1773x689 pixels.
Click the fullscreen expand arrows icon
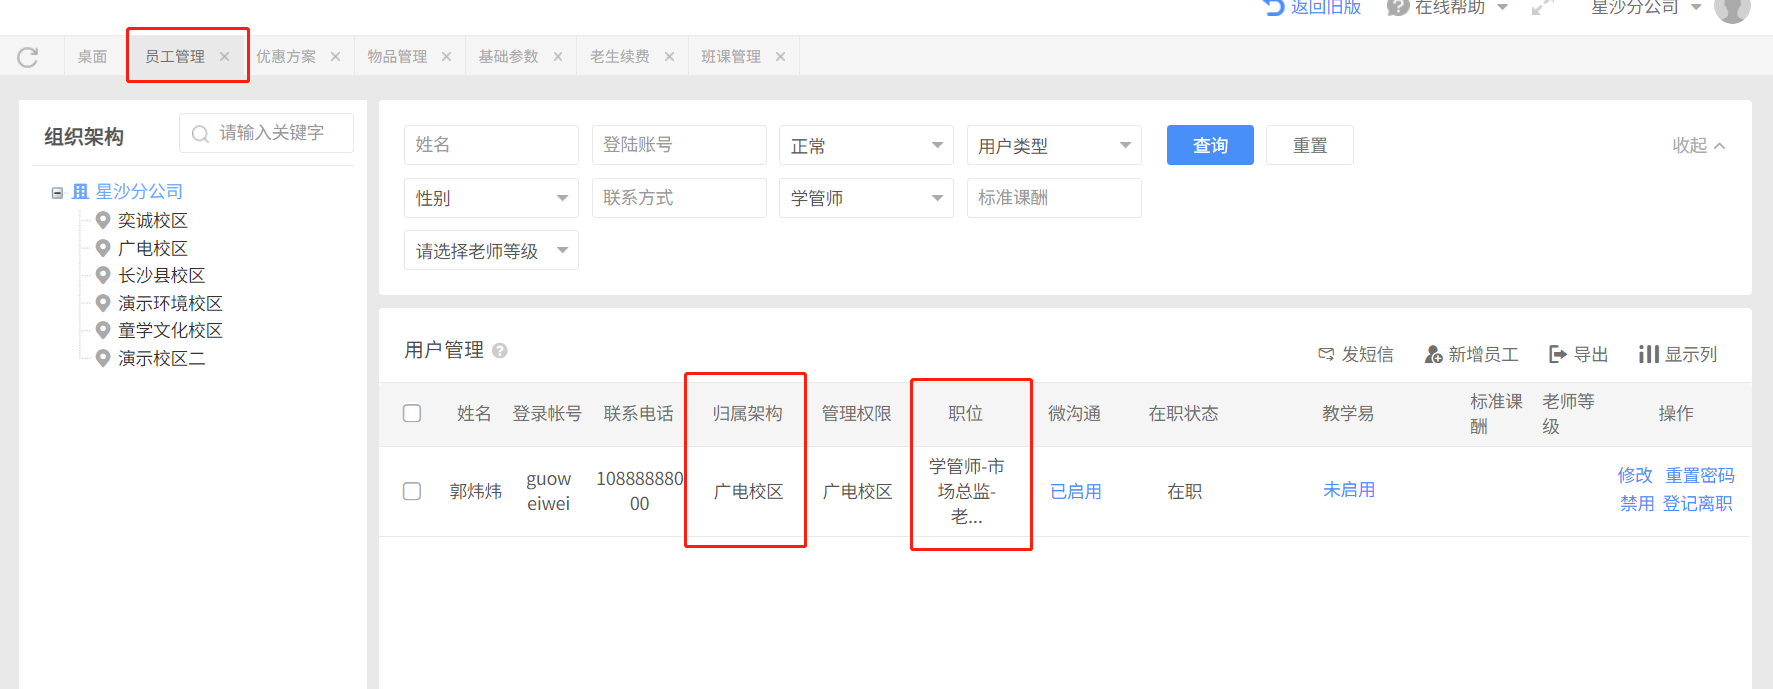coord(1543,7)
